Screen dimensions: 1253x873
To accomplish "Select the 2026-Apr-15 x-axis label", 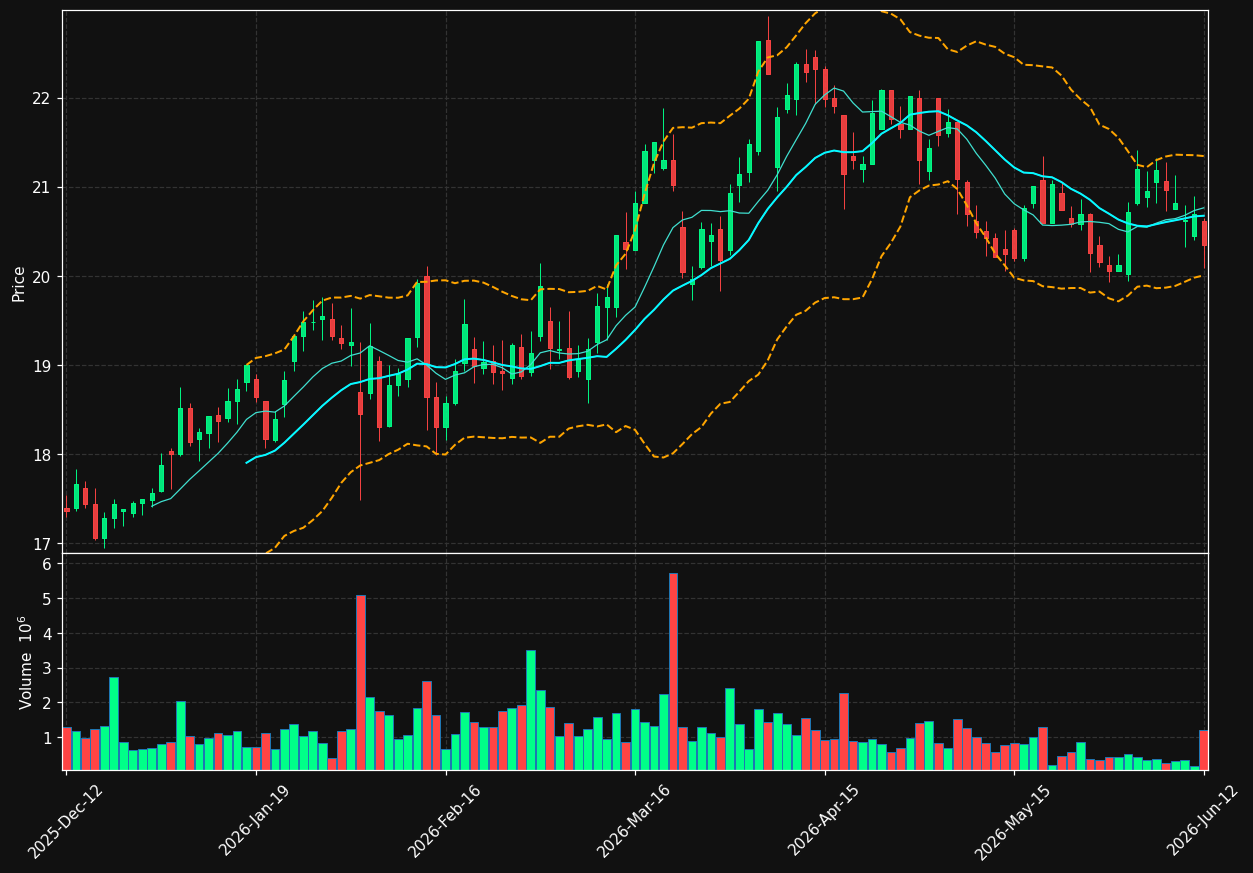I will coord(825,820).
